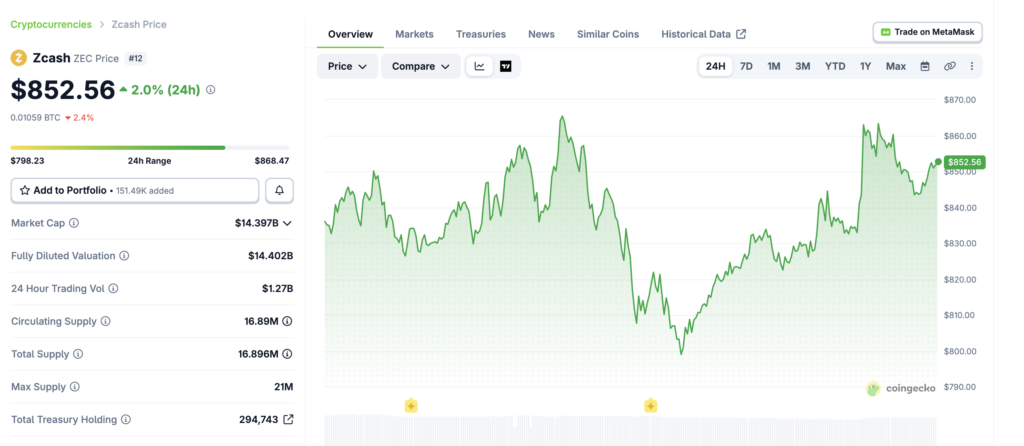Click the $870.00 axis label
The height and width of the screenshot is (446, 1024).
click(x=959, y=100)
